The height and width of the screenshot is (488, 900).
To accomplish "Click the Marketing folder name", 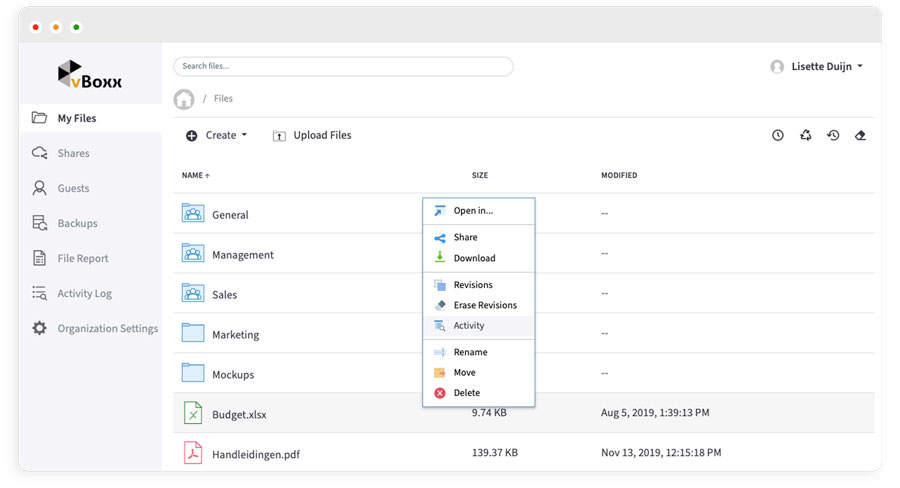I will (x=235, y=335).
